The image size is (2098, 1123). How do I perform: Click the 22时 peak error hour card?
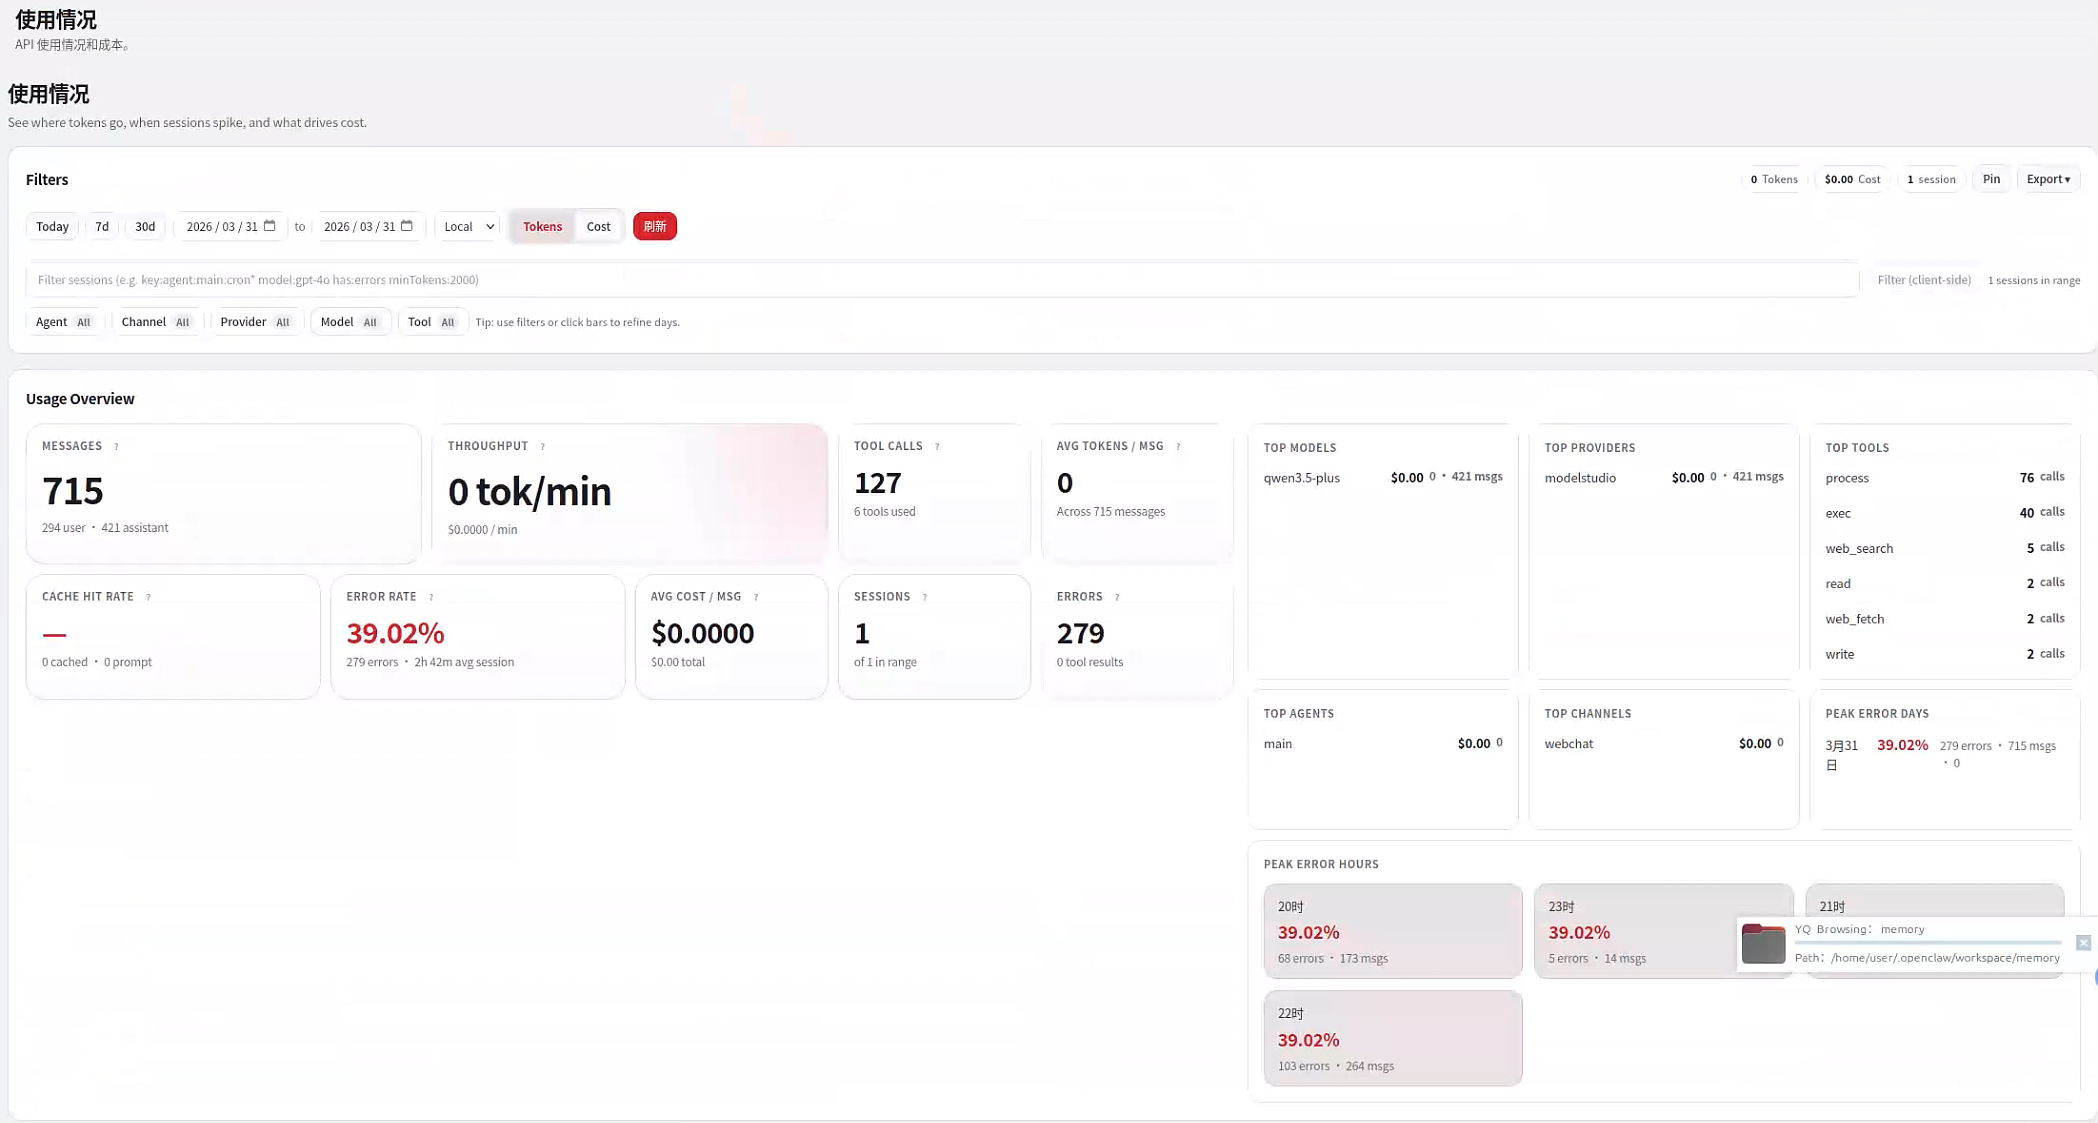[x=1392, y=1038]
